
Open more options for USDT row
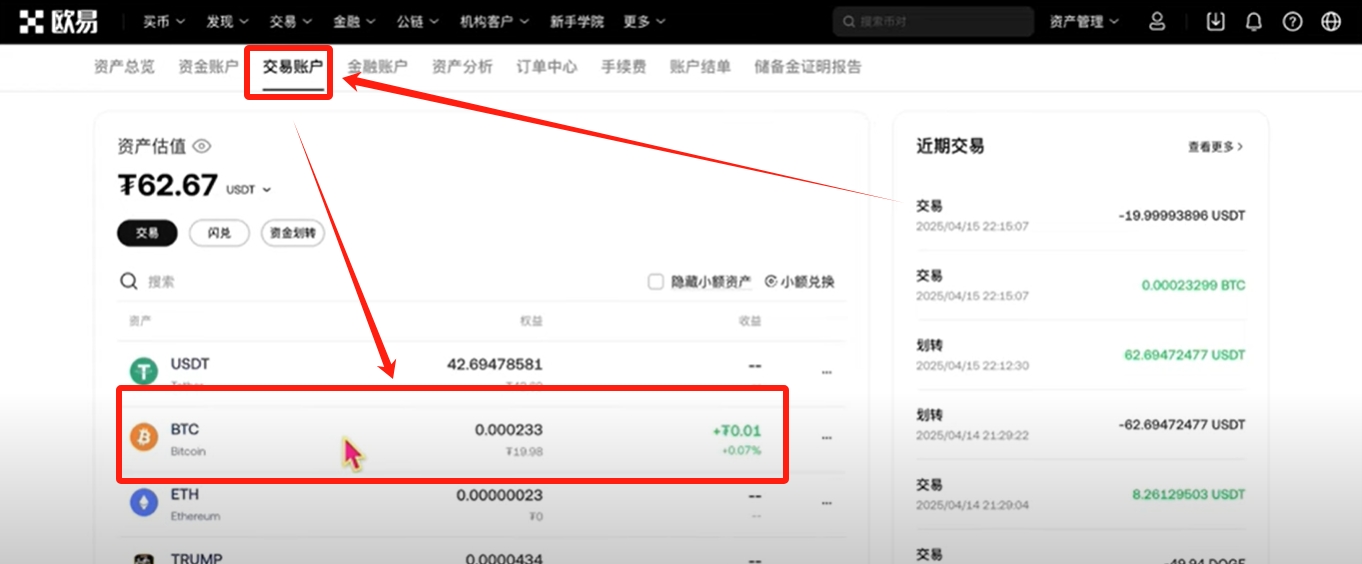point(826,372)
